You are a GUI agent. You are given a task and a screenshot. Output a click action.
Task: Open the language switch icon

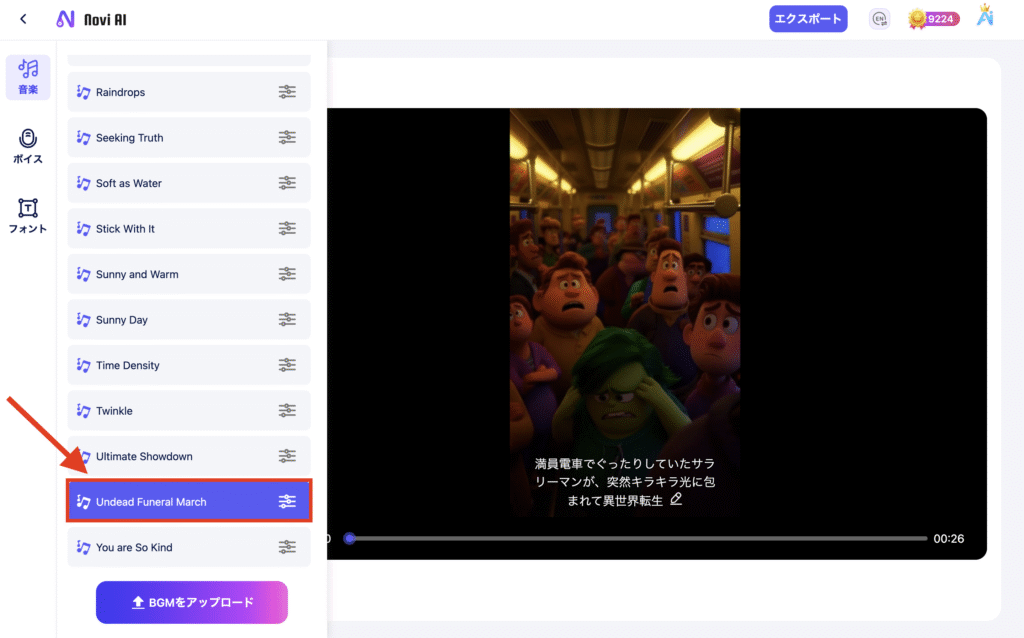point(880,19)
